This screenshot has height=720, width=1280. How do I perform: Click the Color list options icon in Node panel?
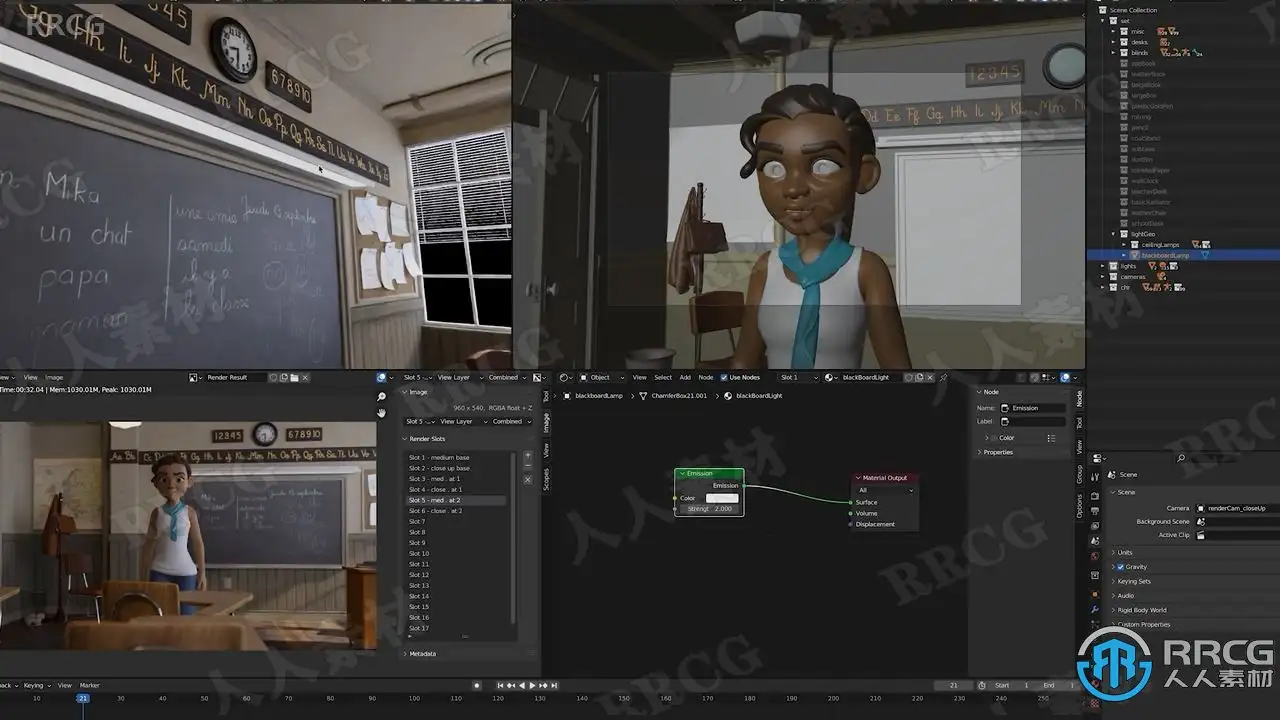[x=1051, y=438]
